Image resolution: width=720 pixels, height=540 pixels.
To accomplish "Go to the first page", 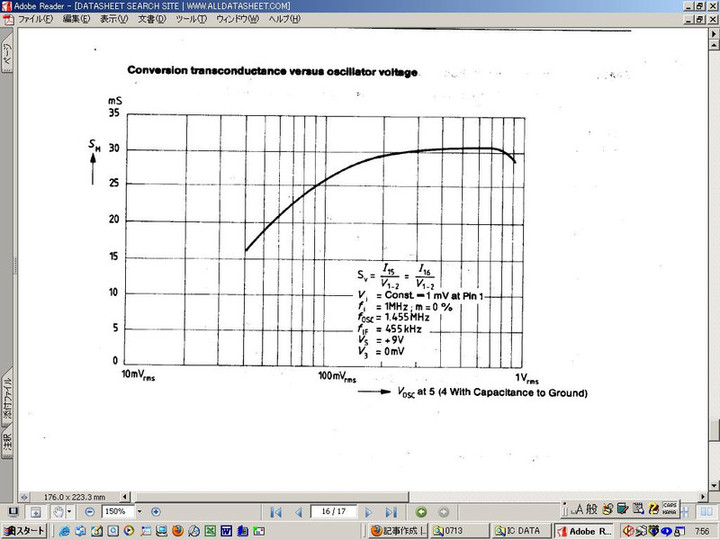I will 276,512.
